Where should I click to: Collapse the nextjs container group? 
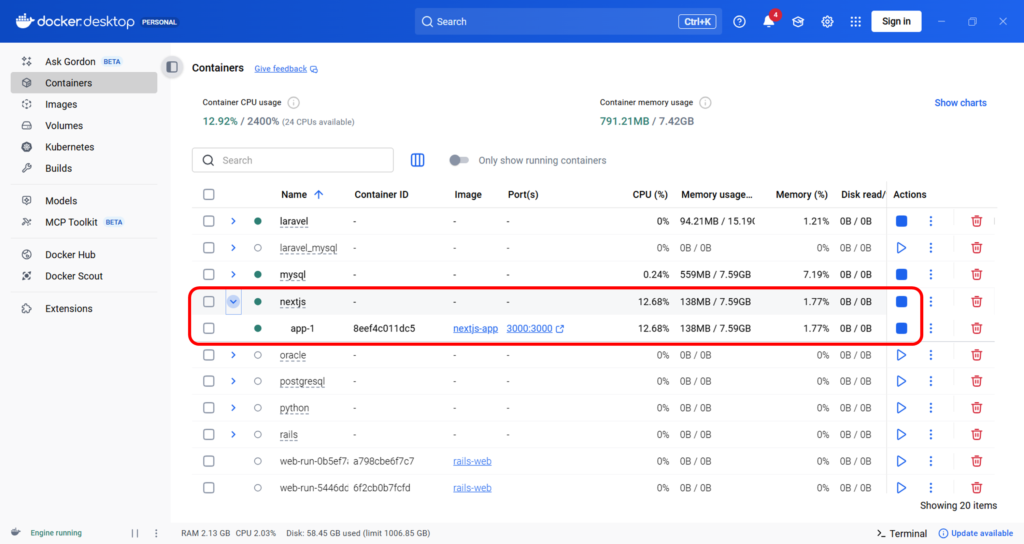click(x=233, y=301)
